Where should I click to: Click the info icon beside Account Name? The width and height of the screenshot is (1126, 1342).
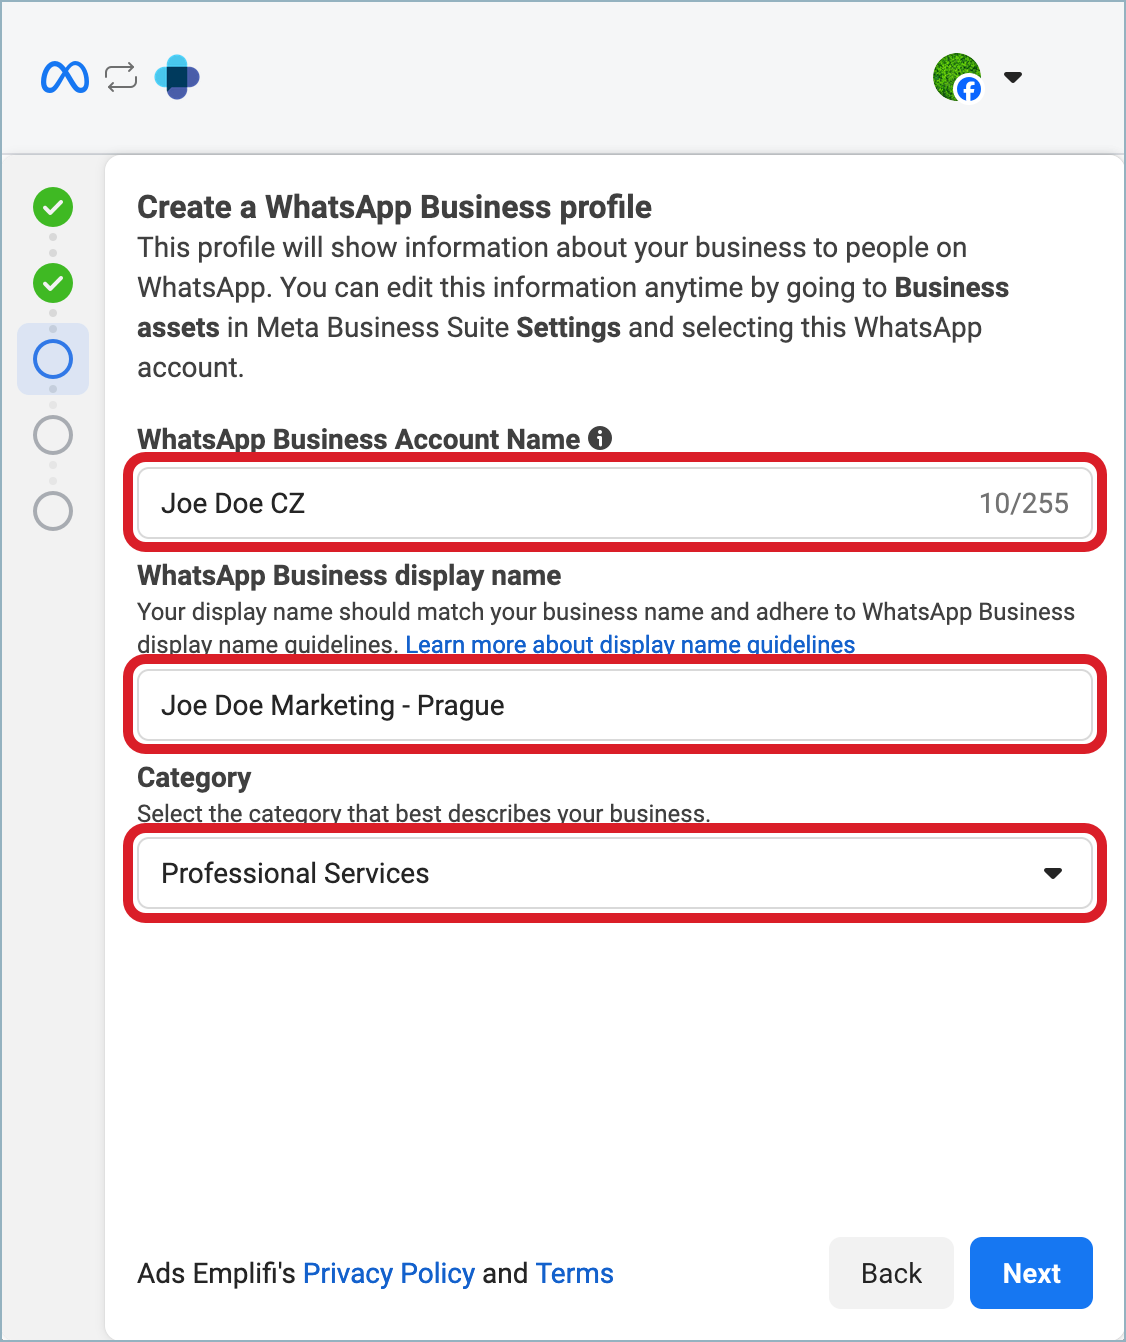coord(600,438)
